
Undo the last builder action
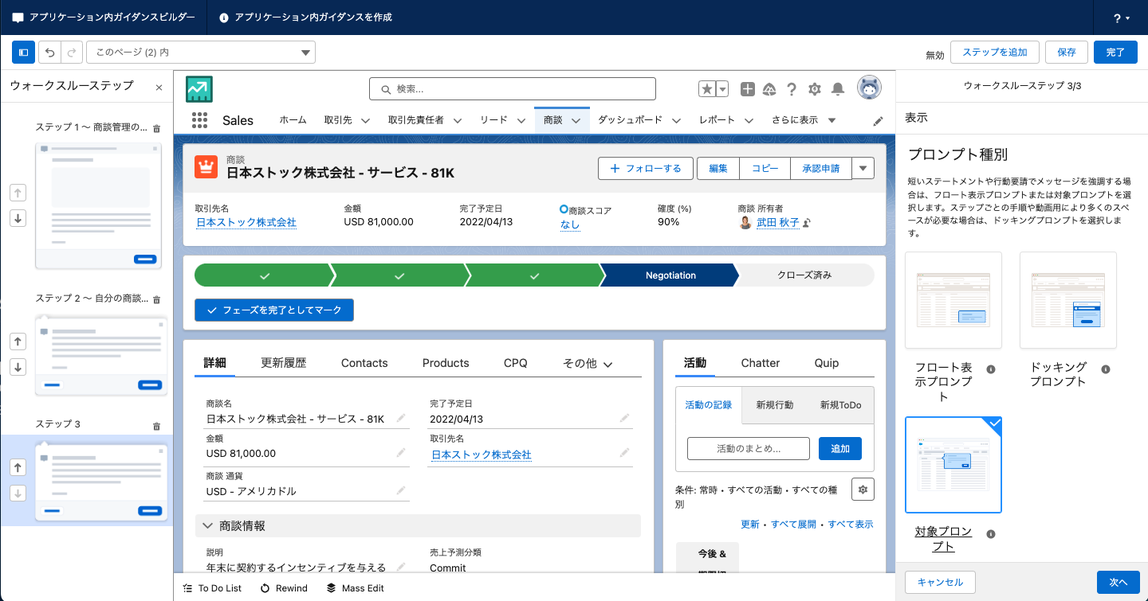pyautogui.click(x=49, y=53)
